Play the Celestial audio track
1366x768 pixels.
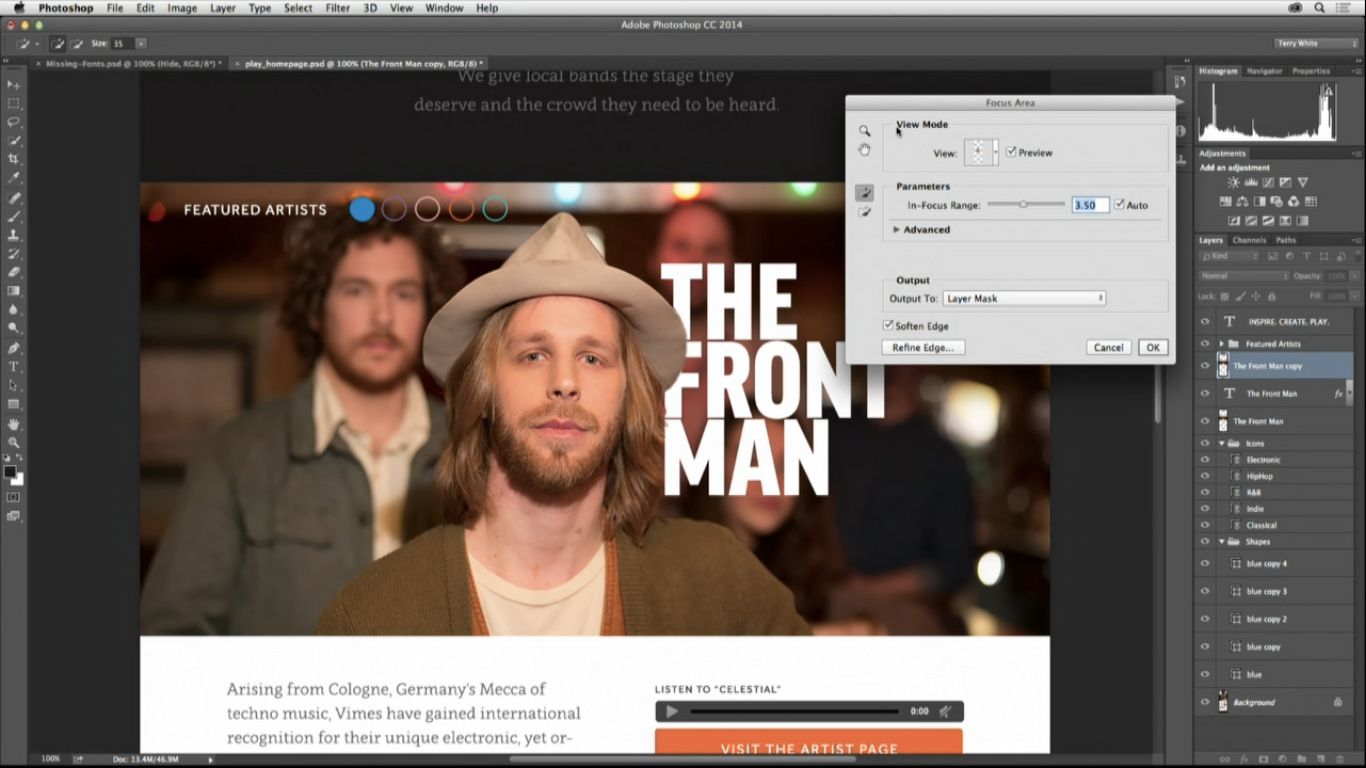tap(672, 711)
